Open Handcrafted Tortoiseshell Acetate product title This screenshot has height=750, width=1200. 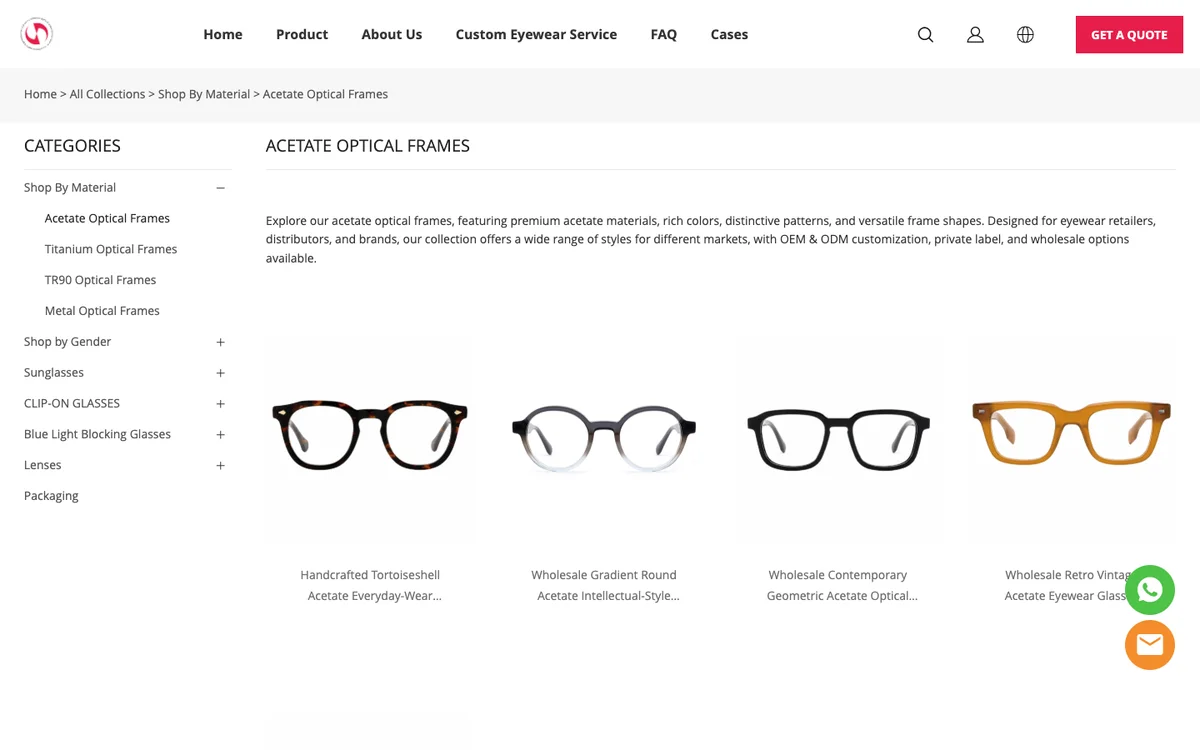pos(370,585)
